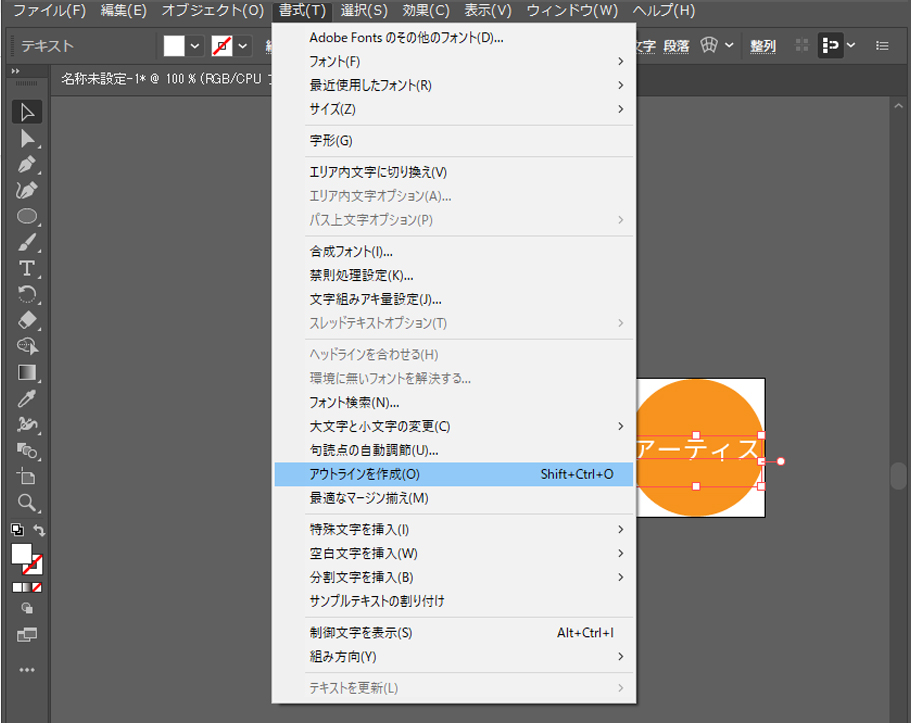Open the 選択(S) menu
The width and height of the screenshot is (911, 723).
click(x=364, y=10)
